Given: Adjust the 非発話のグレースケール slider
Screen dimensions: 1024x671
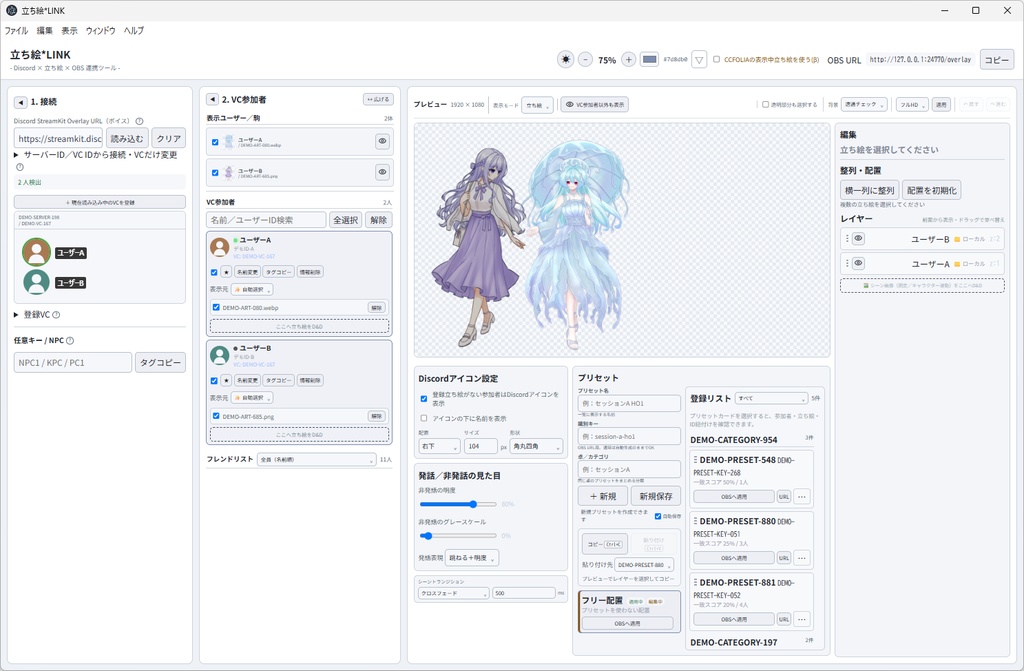Looking at the screenshot, I should pyautogui.click(x=458, y=536).
